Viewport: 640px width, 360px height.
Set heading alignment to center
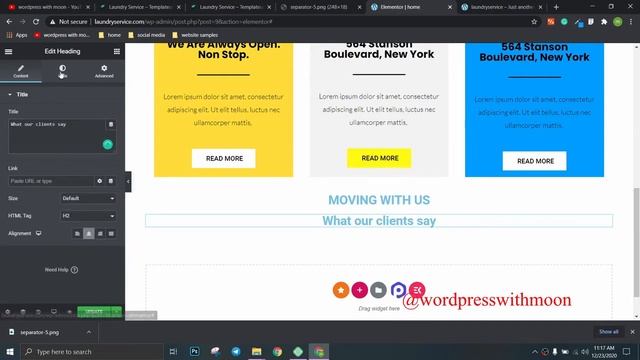89,233
